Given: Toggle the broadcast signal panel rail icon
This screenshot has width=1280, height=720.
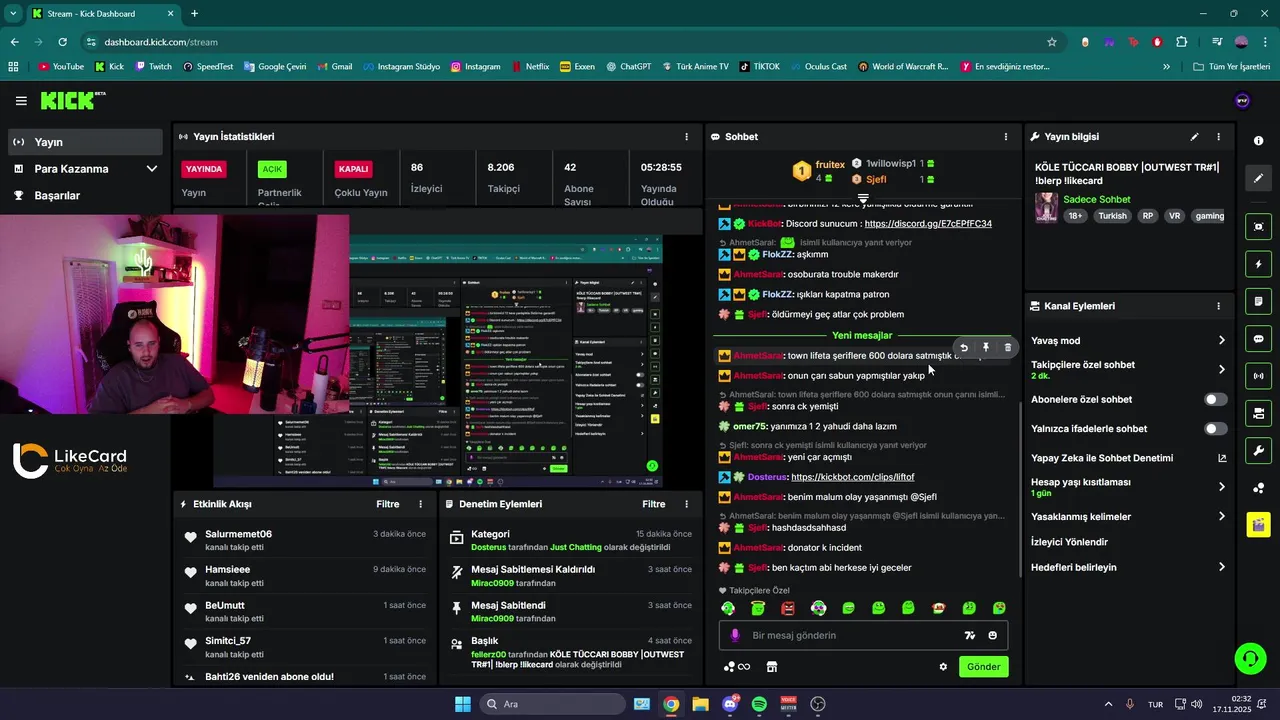Looking at the screenshot, I should 1259,376.
